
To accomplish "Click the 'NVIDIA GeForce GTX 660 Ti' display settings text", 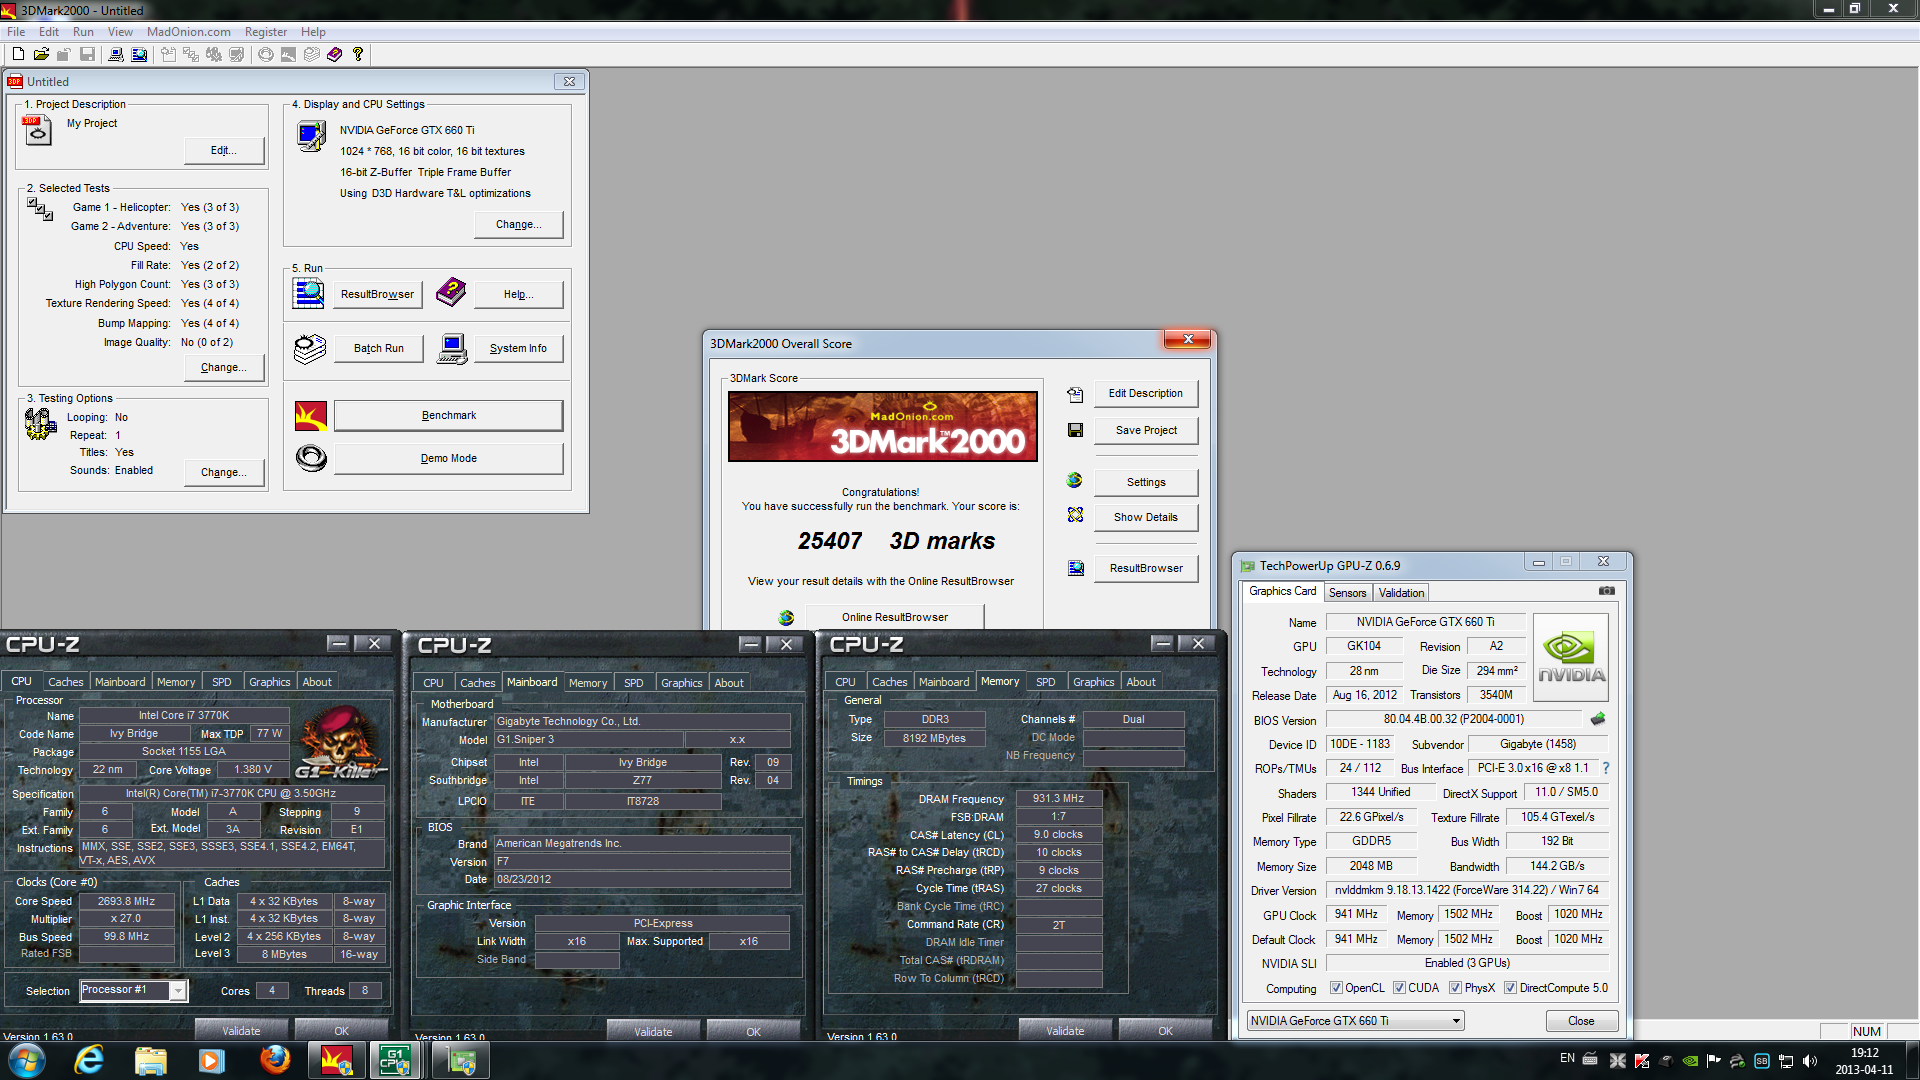I will point(407,131).
